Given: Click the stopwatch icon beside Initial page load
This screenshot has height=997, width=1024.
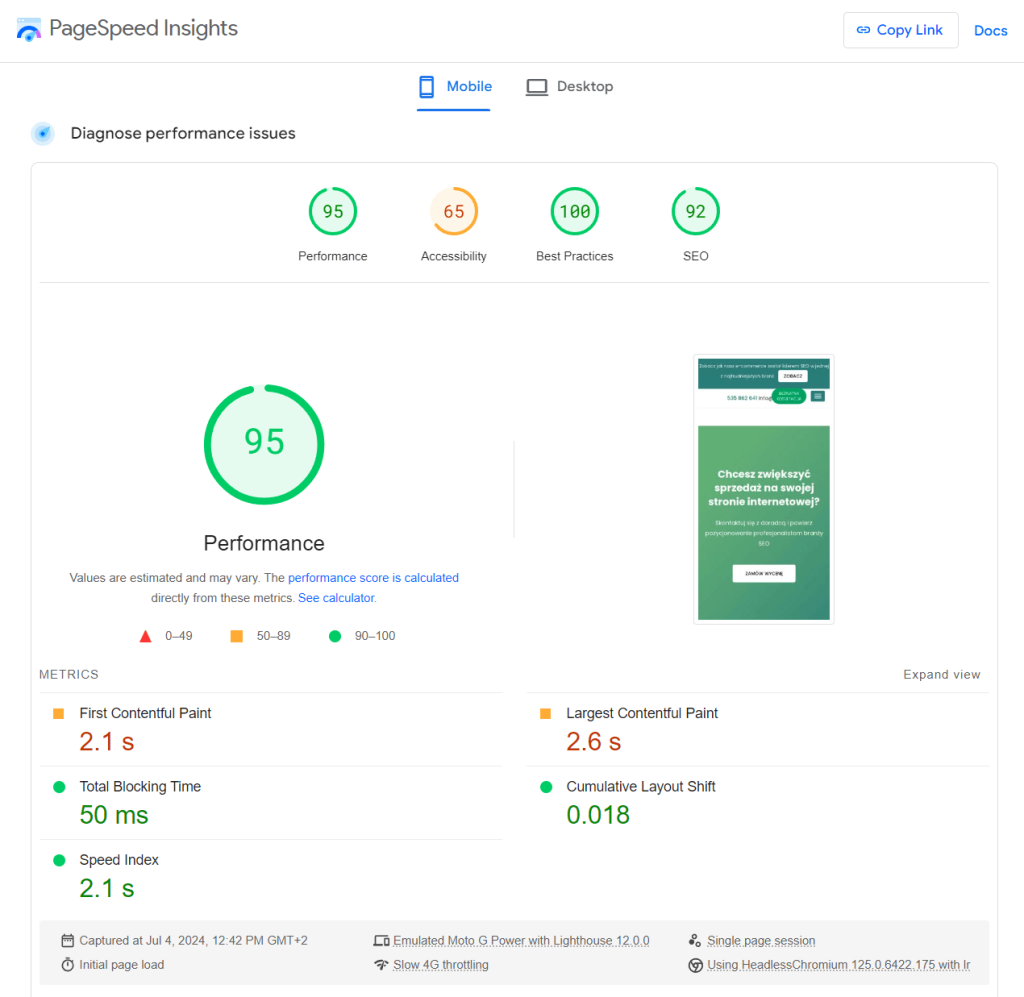Looking at the screenshot, I should point(68,965).
